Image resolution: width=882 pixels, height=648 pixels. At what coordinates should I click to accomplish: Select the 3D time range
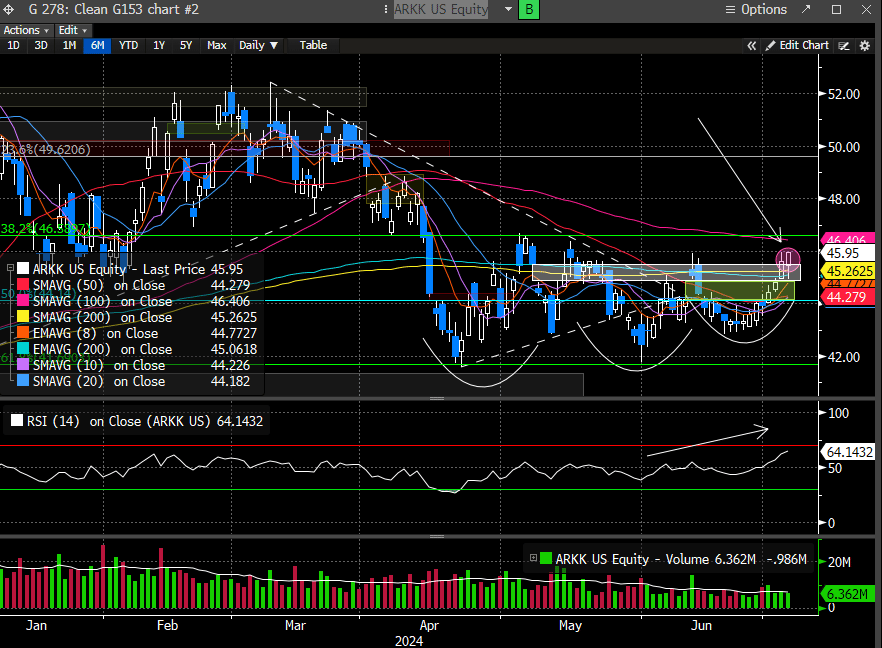(x=40, y=46)
